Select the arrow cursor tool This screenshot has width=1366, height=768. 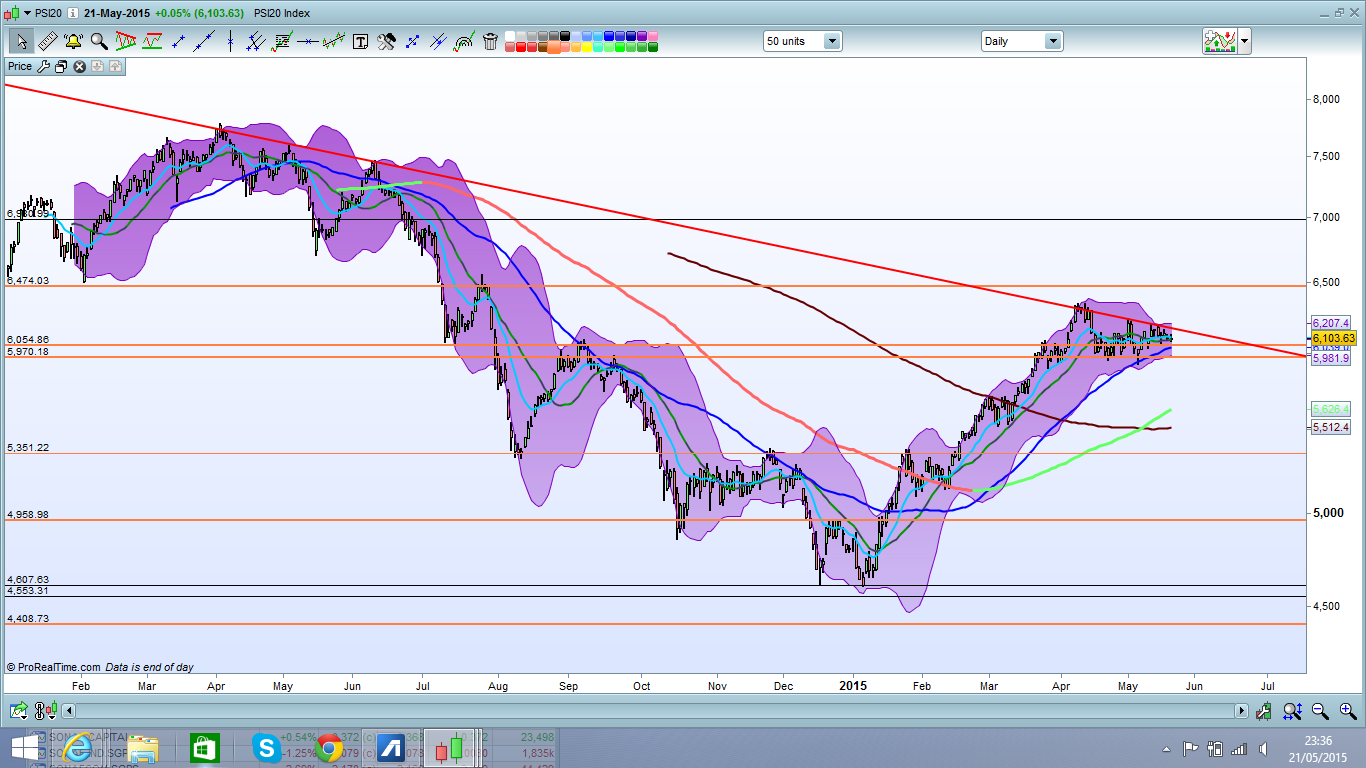point(21,41)
